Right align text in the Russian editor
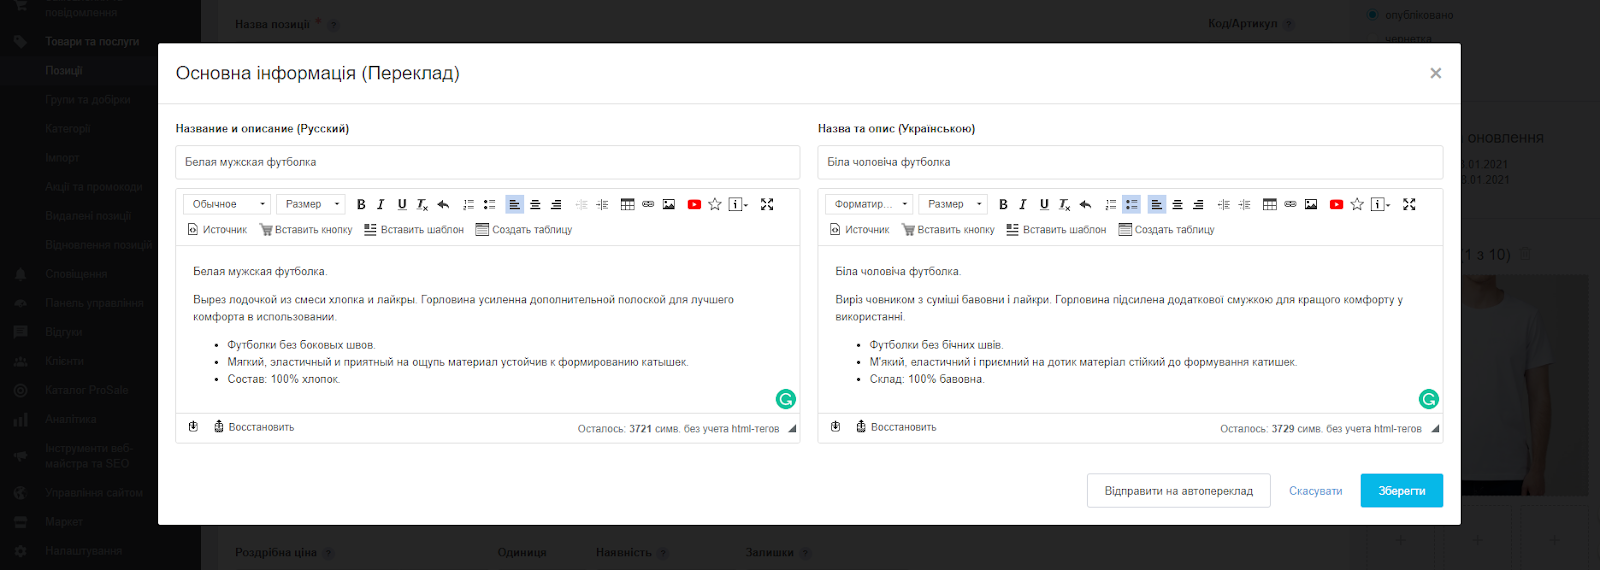This screenshot has width=1600, height=570. click(x=556, y=204)
